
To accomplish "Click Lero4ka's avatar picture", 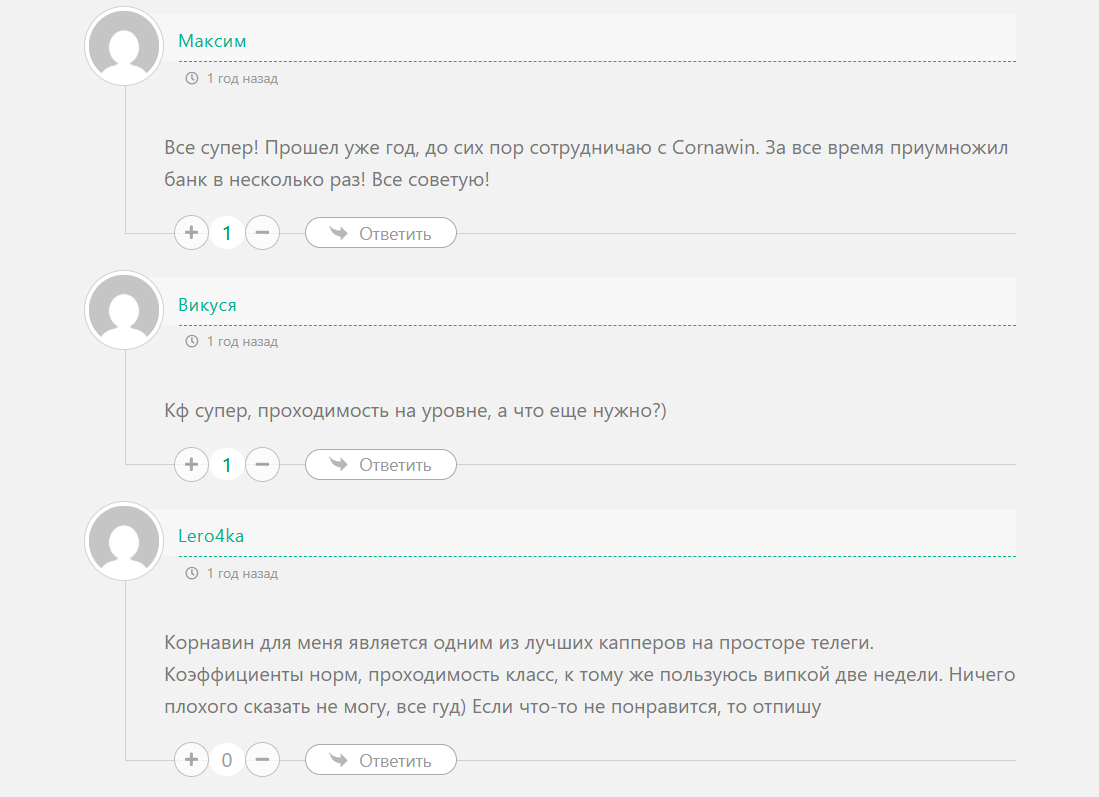I will (x=123, y=541).
